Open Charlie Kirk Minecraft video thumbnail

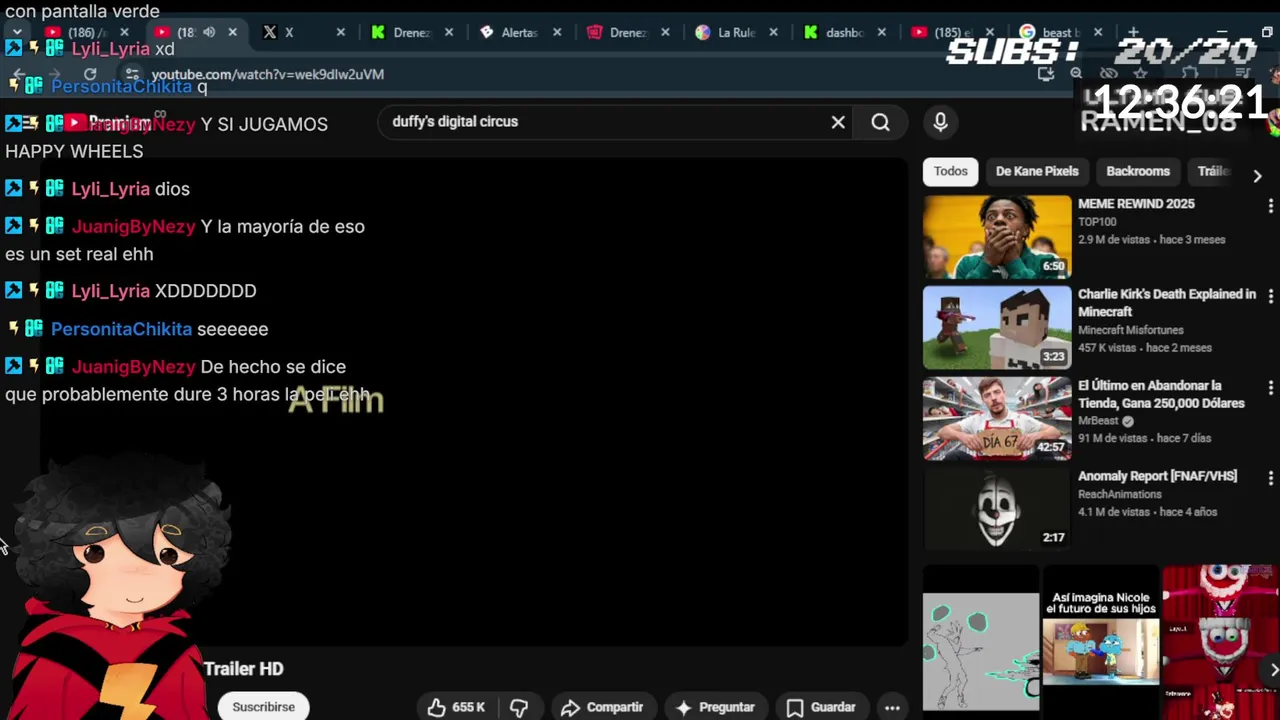coord(997,328)
